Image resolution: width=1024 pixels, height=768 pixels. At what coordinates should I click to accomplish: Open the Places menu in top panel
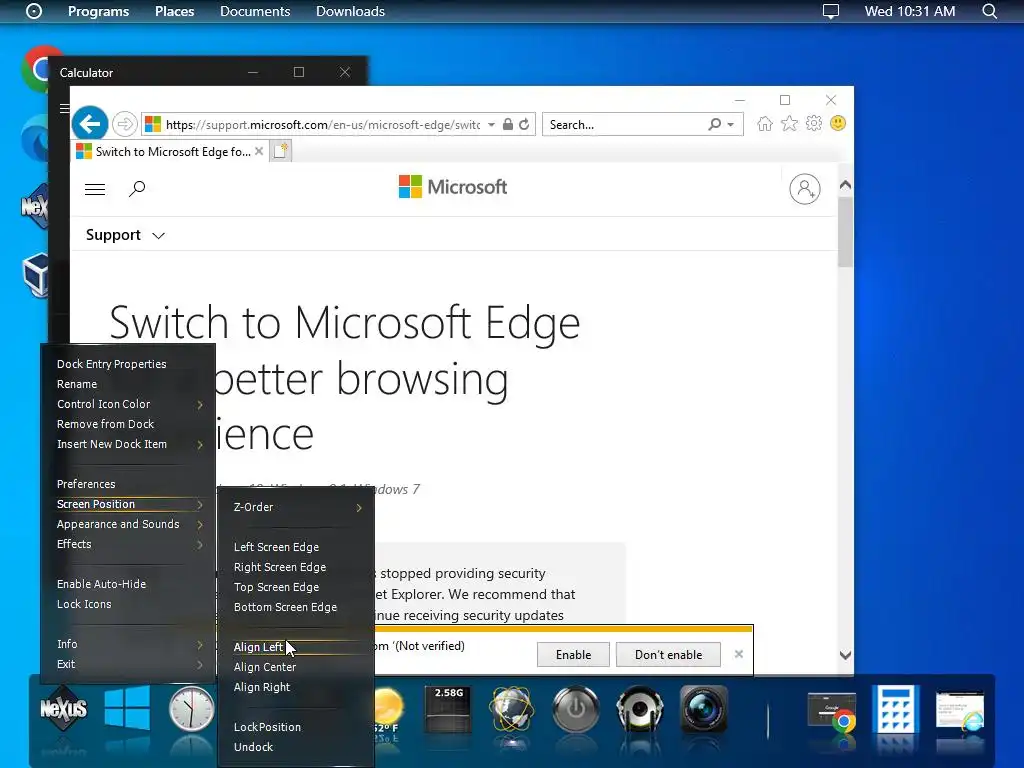174,11
